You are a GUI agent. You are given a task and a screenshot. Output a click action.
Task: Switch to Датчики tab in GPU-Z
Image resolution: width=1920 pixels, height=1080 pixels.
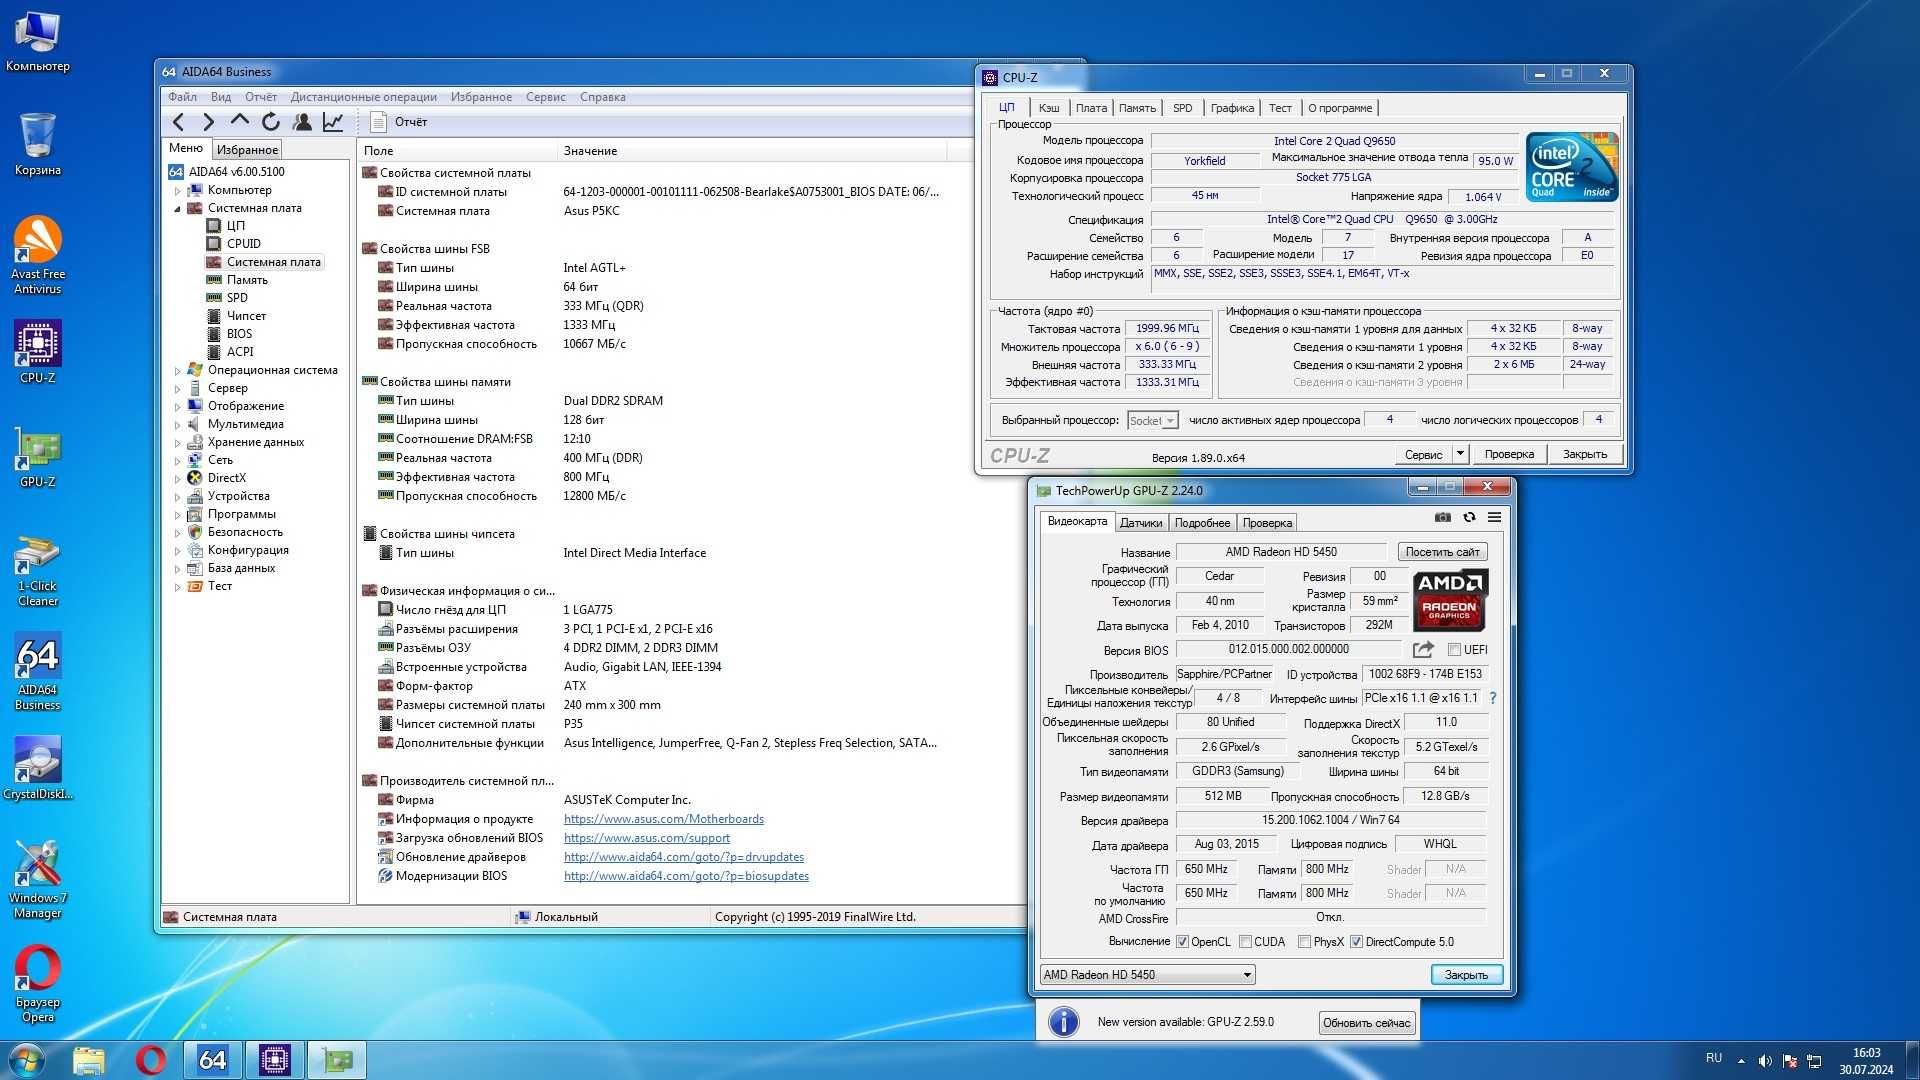[1141, 523]
